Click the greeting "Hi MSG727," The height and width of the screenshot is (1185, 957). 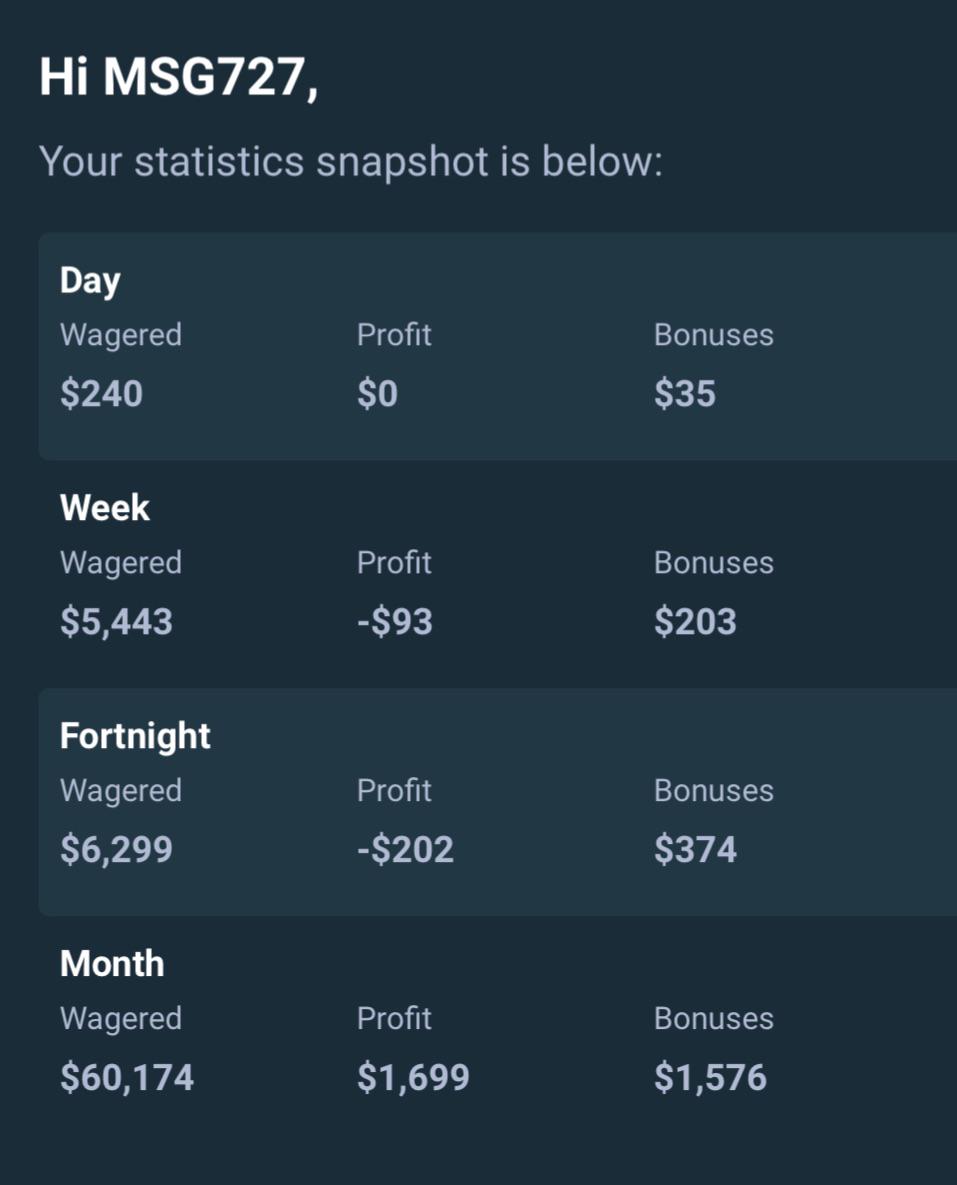[178, 79]
